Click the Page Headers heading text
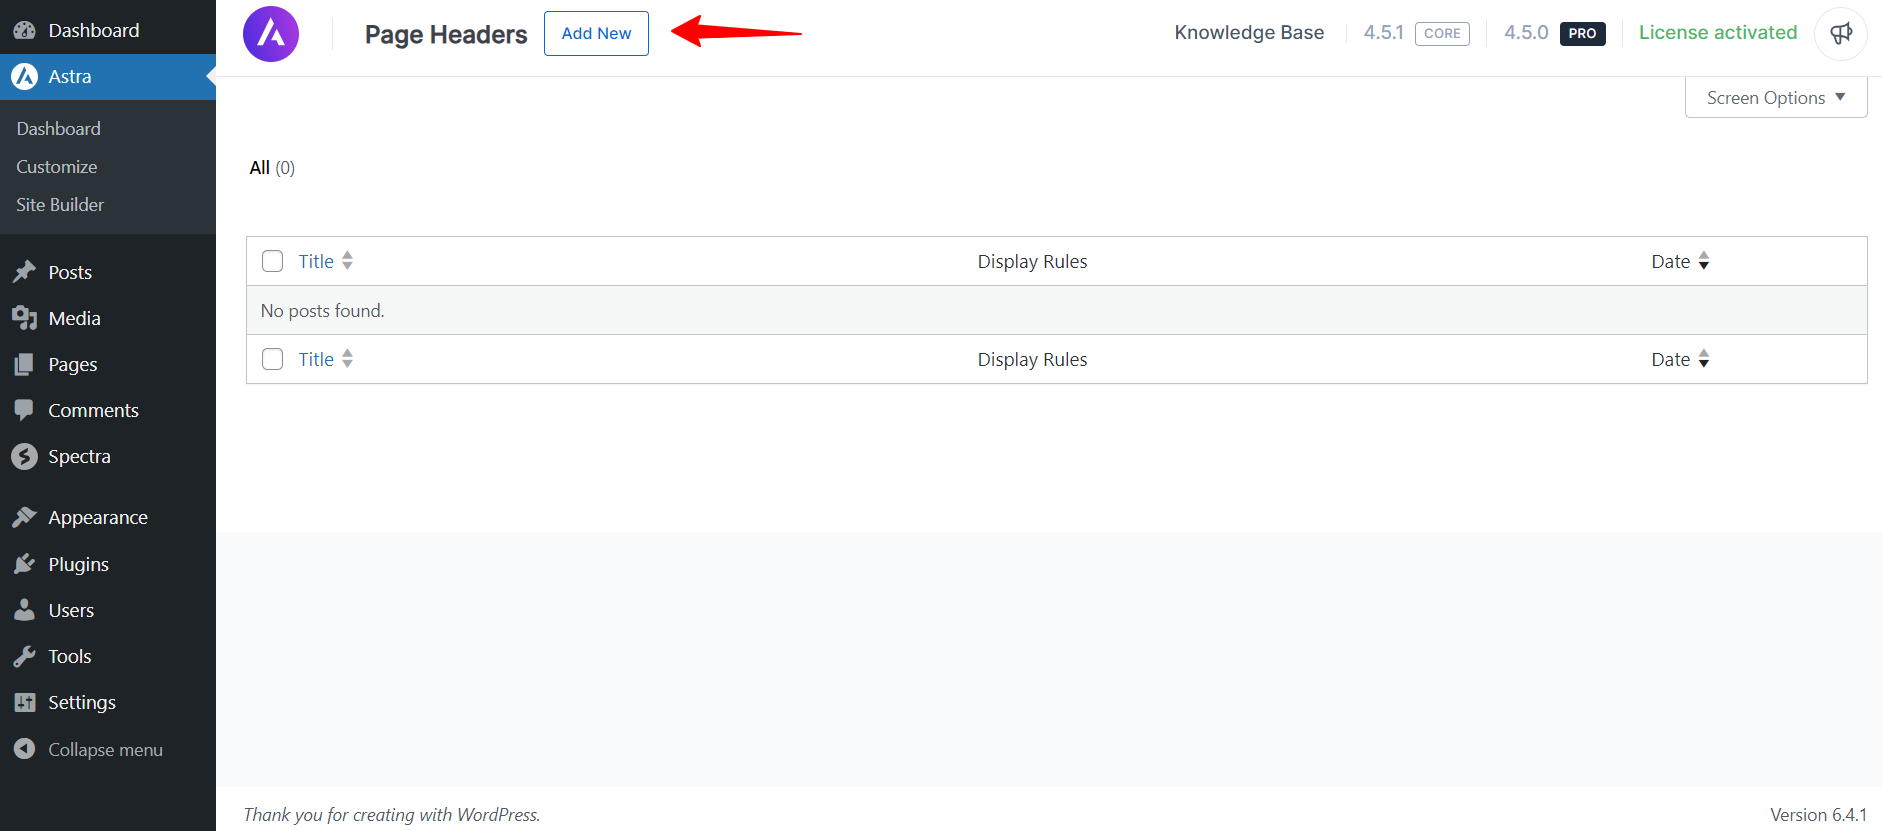Screen dimensions: 1882x831 (x=446, y=34)
